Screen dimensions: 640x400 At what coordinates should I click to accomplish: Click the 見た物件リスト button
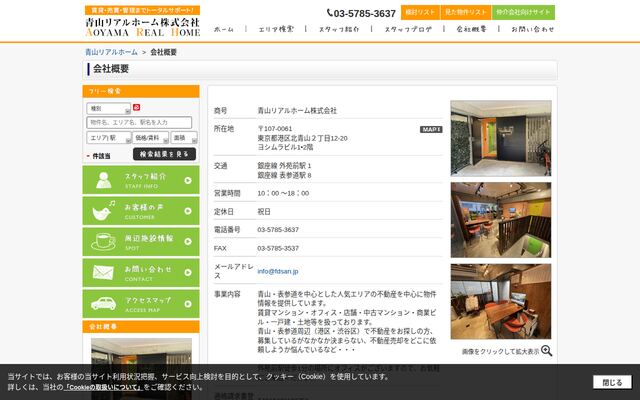(466, 12)
